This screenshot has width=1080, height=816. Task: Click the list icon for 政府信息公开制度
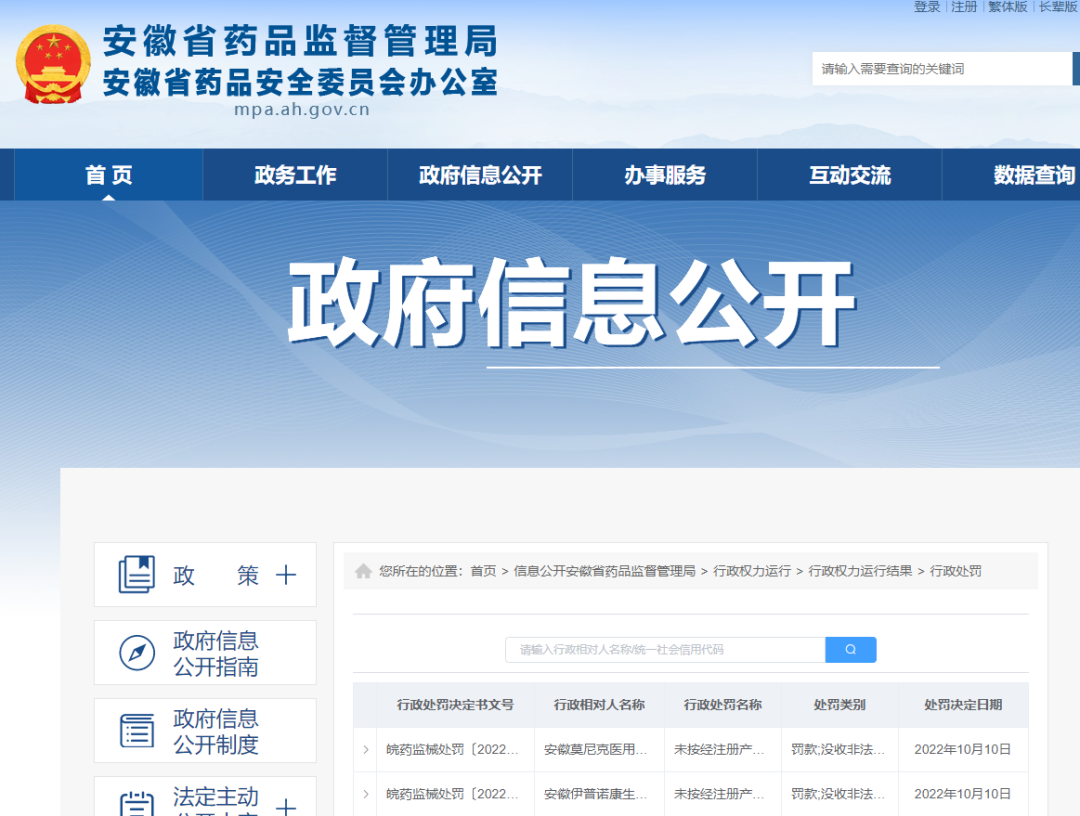pos(137,731)
